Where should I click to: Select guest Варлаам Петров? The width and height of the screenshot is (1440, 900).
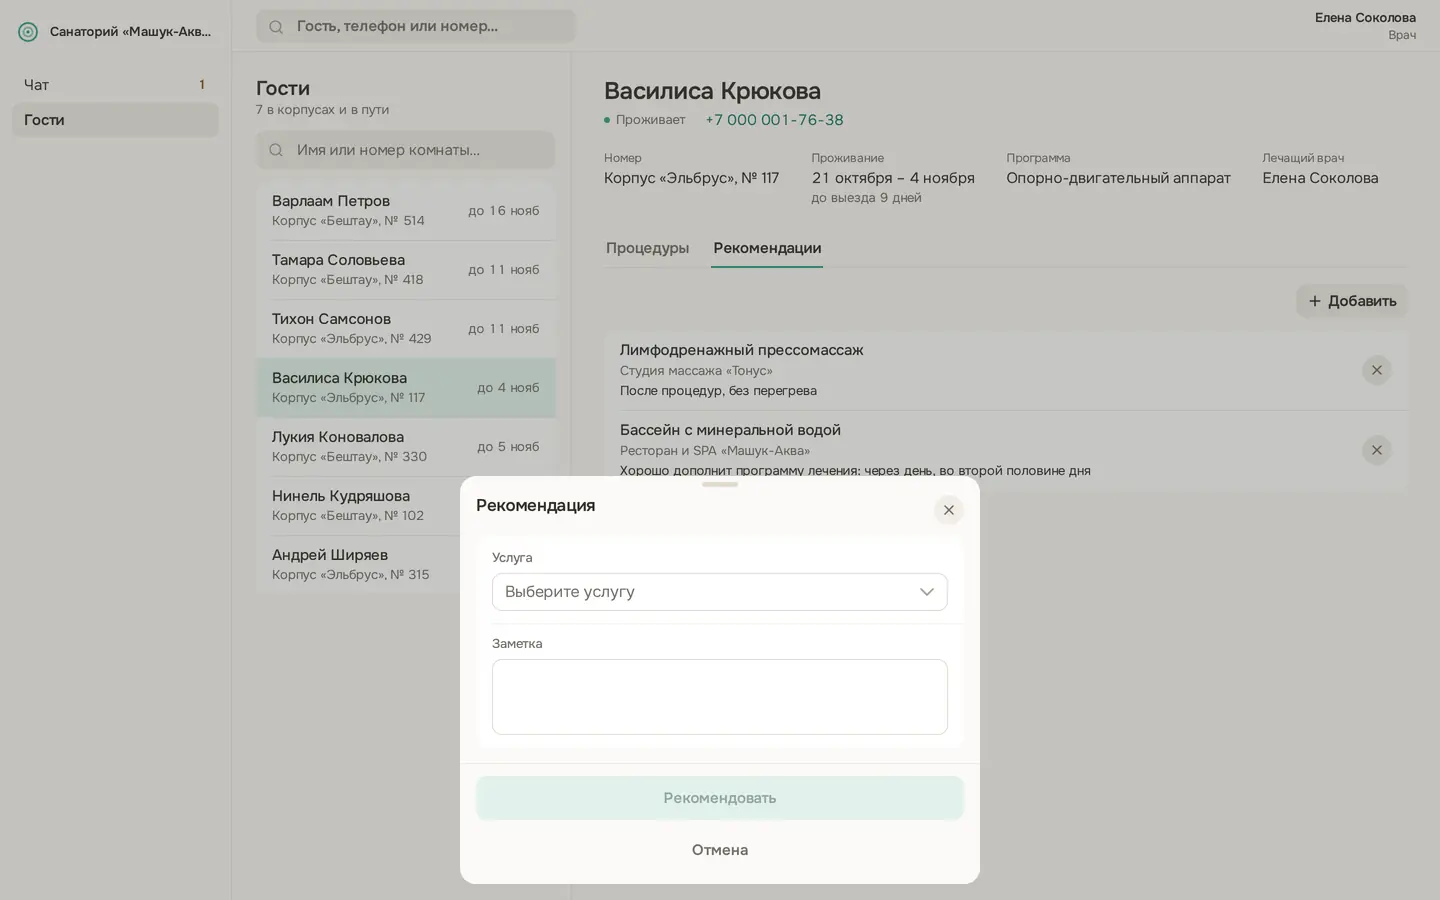pyautogui.click(x=405, y=211)
